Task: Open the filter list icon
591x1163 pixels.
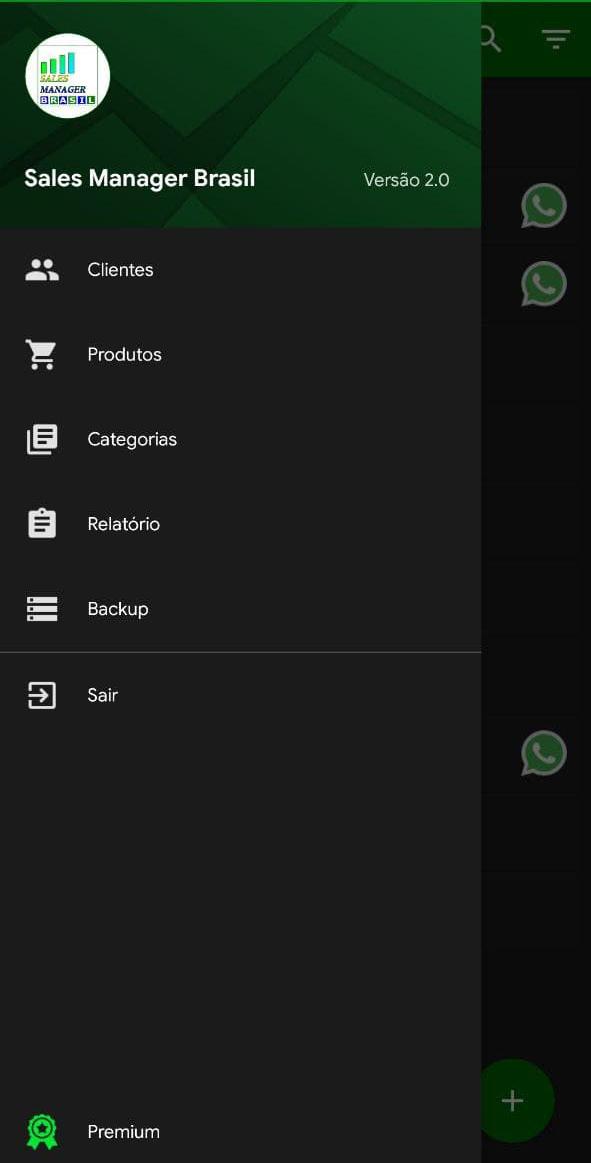Action: coord(556,39)
